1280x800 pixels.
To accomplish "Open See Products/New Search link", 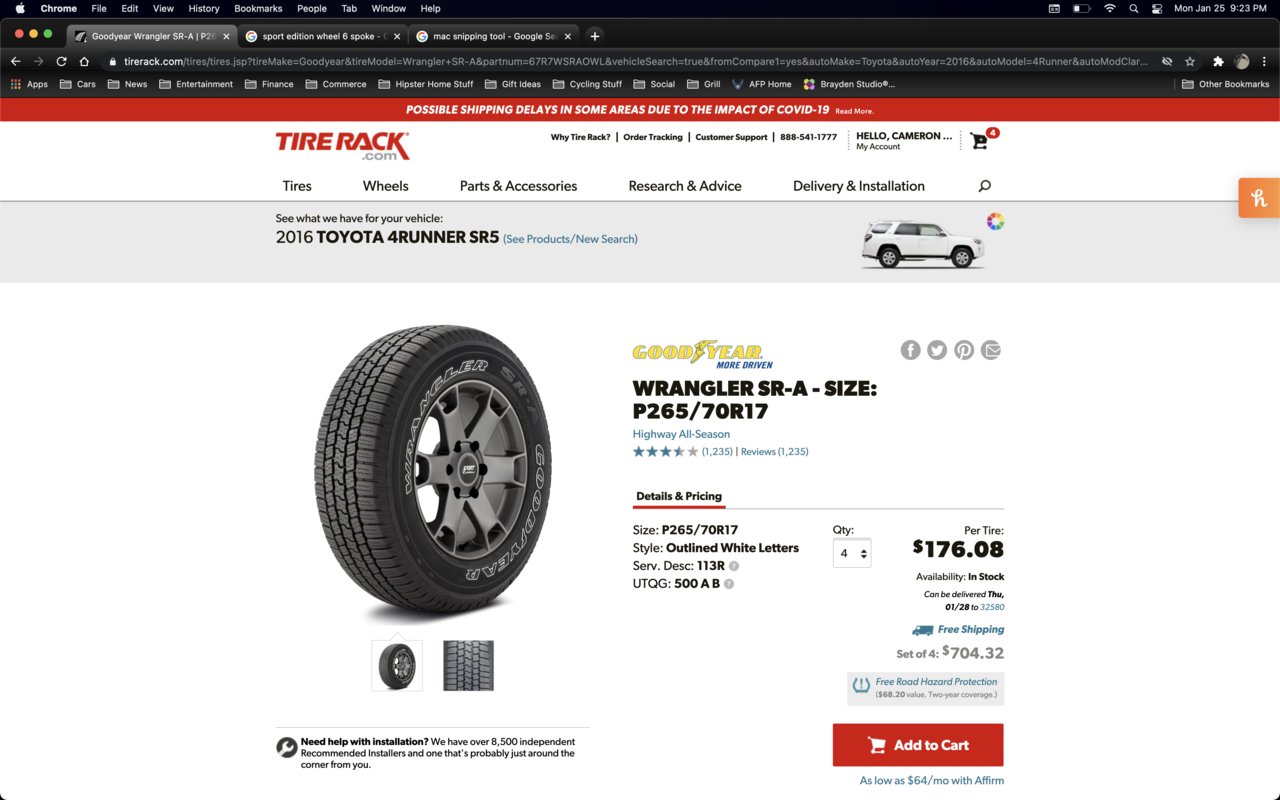I will [570, 239].
